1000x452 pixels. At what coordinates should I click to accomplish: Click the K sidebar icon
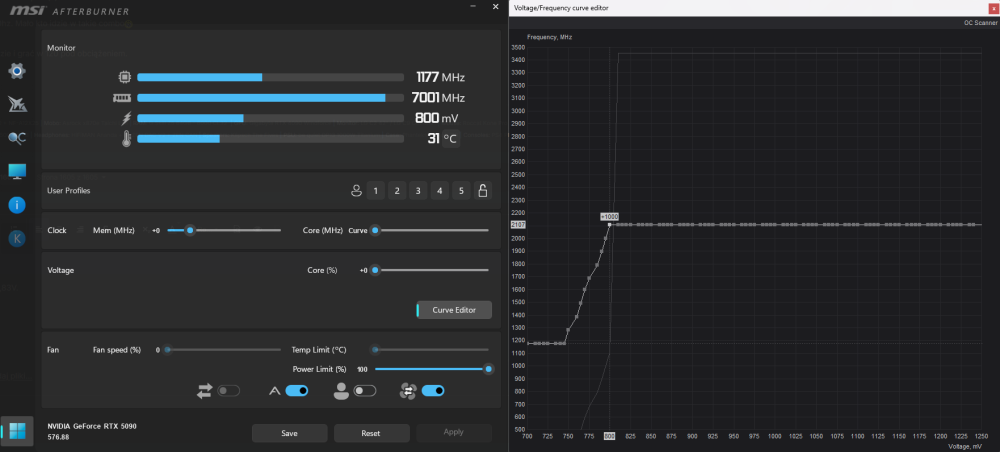pos(17,238)
